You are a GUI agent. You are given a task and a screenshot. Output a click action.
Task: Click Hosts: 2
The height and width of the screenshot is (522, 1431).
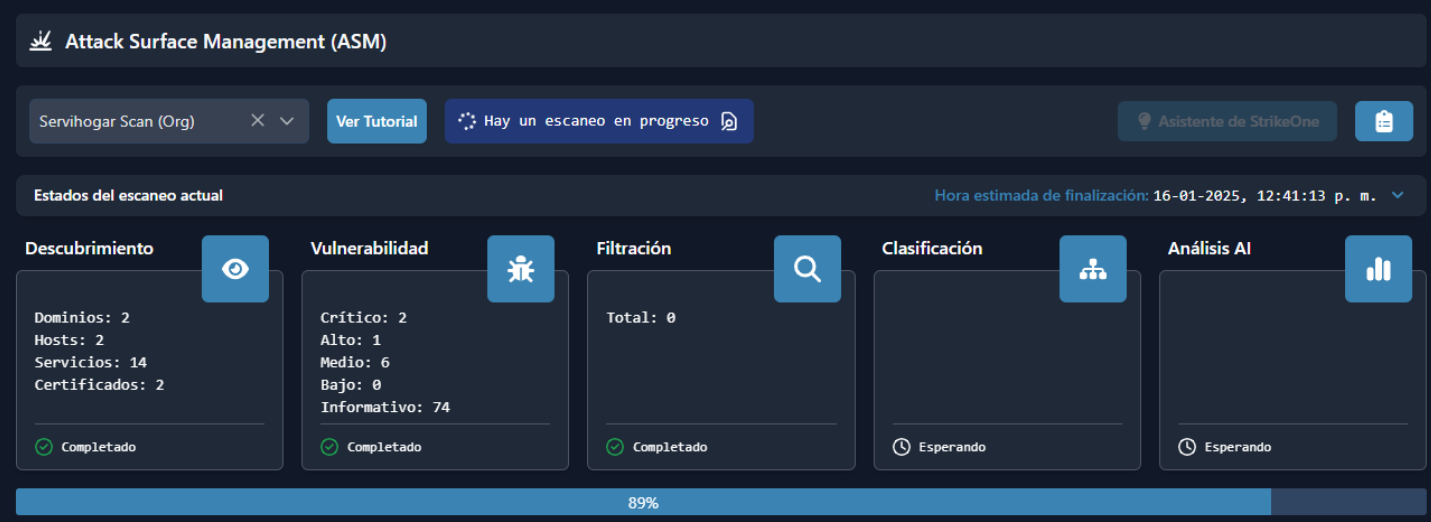pos(69,340)
